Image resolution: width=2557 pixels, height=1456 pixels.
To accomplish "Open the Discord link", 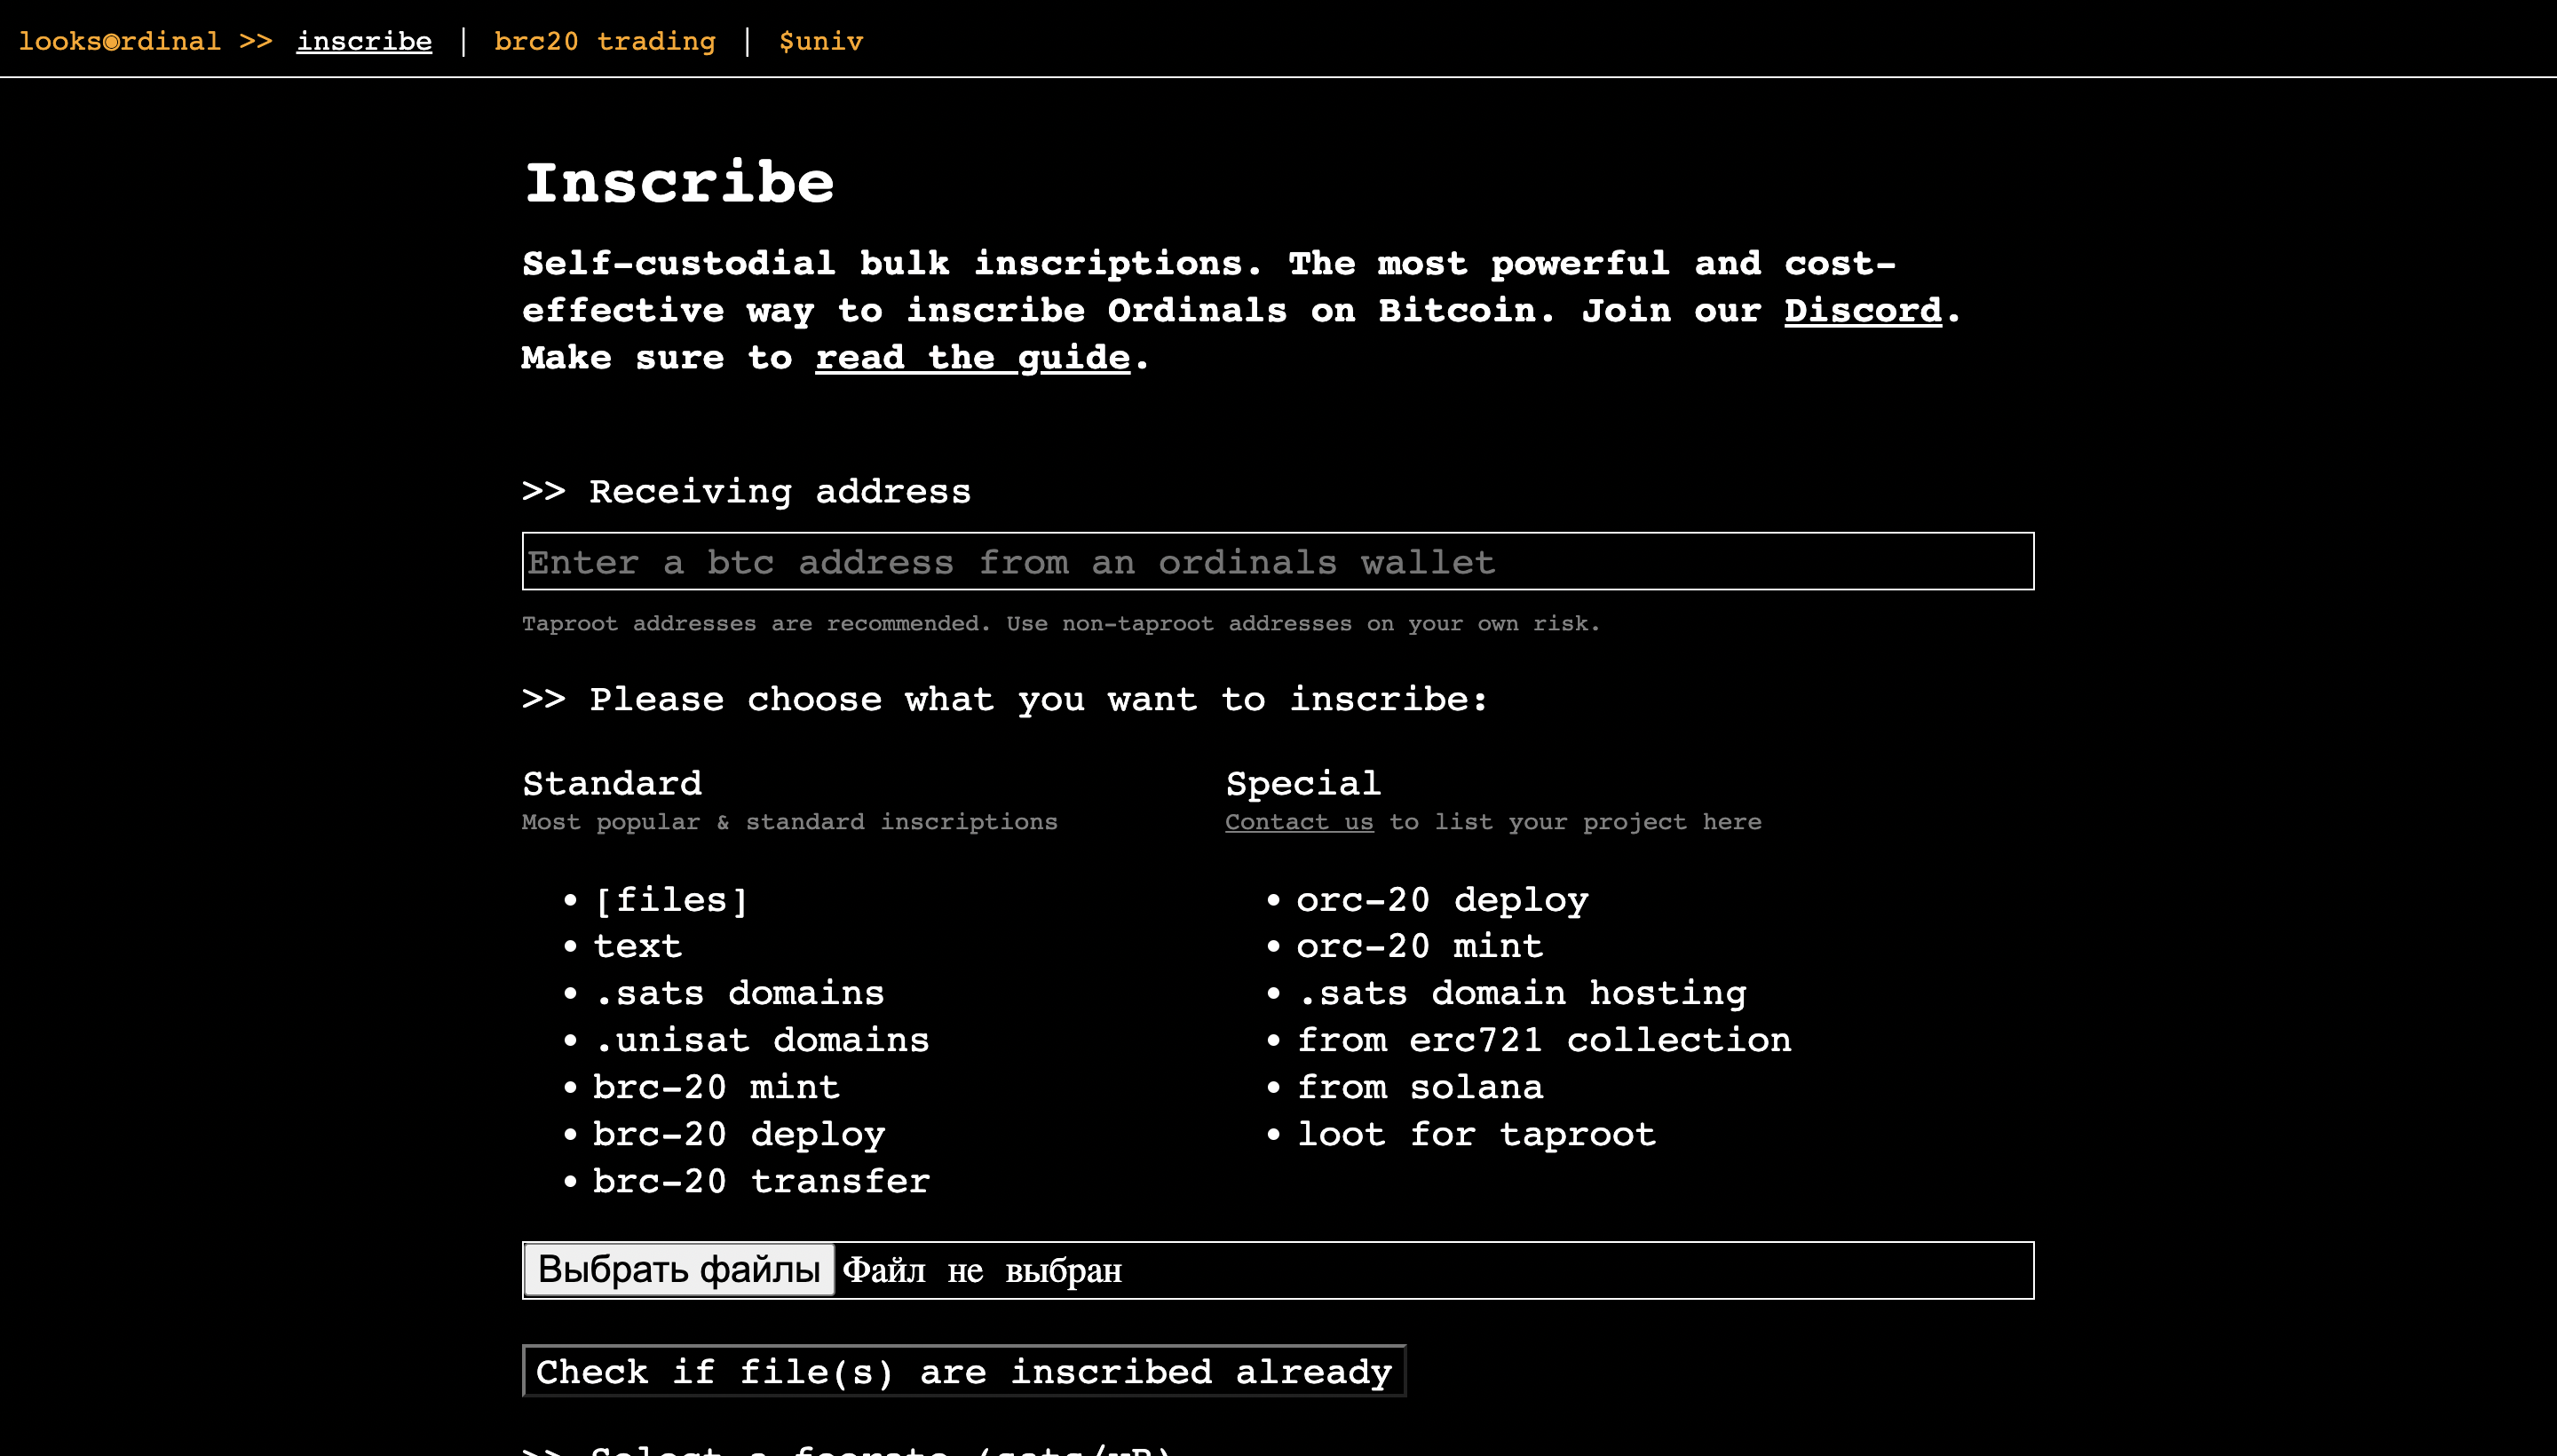I will click(1862, 310).
